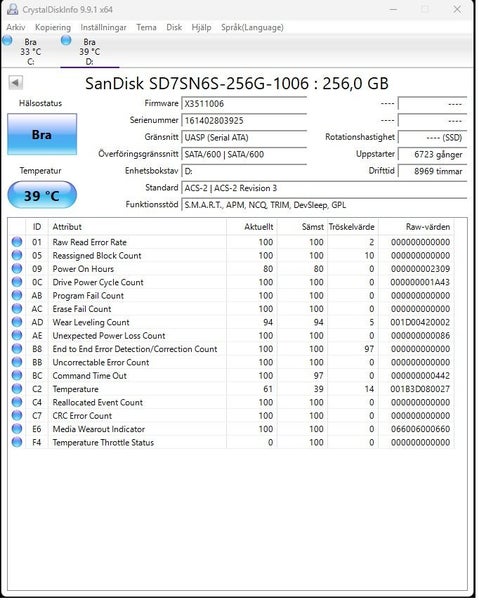479x600 pixels.
Task: Open the Kopiering menu
Action: pos(53,28)
